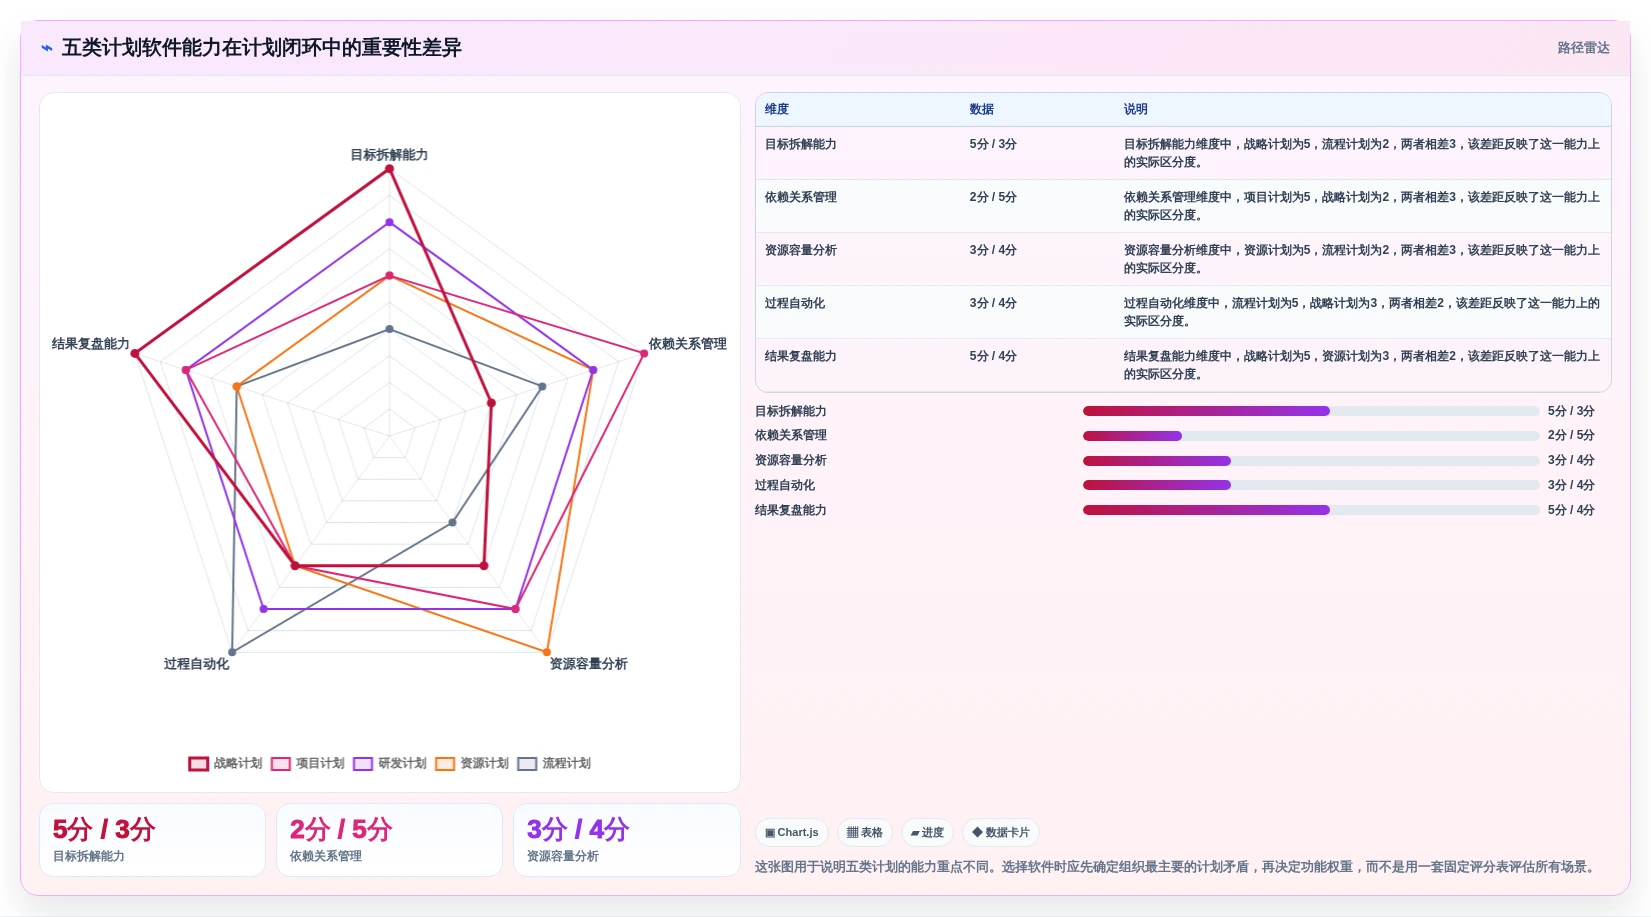The image size is (1651, 917).
Task: Click the pink data point near the 依赖关系管理 axis label
Action: coord(644,353)
